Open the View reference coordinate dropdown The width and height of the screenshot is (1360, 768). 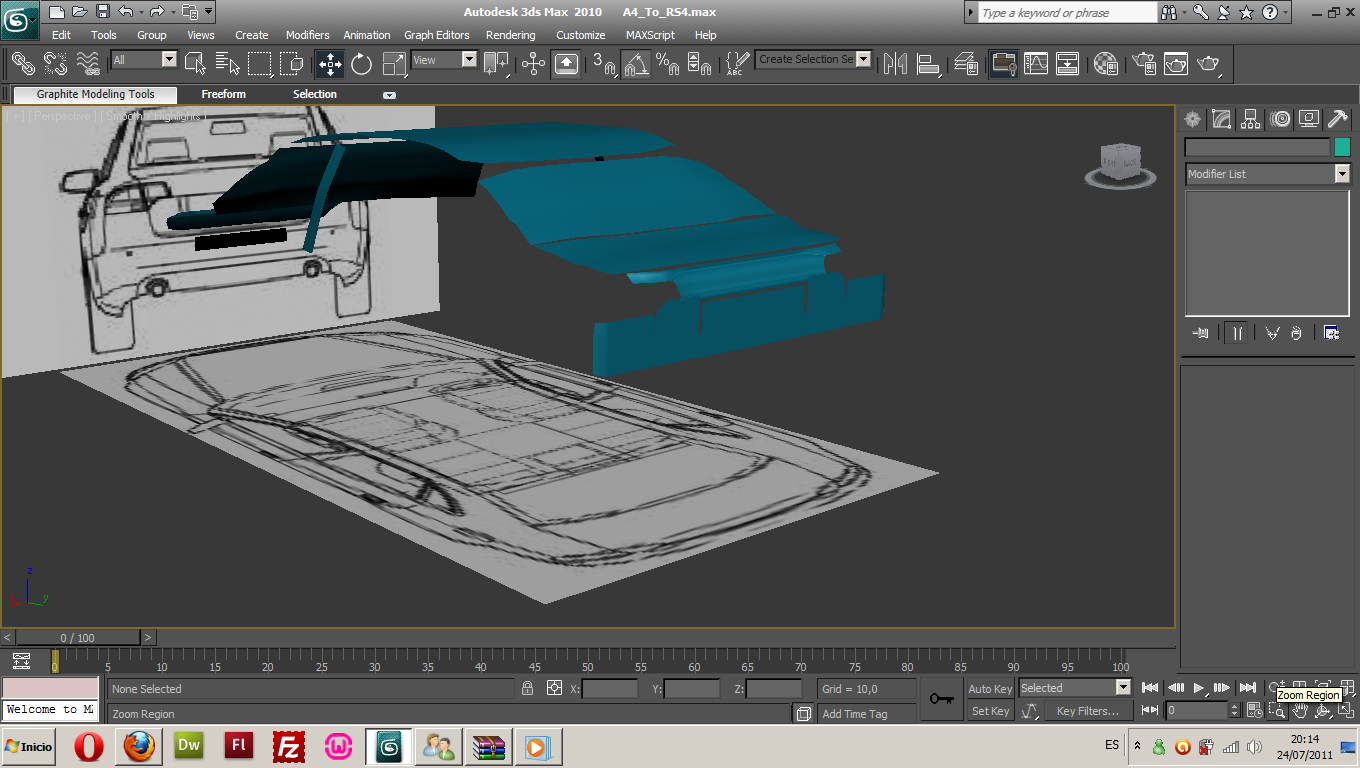pyautogui.click(x=469, y=60)
